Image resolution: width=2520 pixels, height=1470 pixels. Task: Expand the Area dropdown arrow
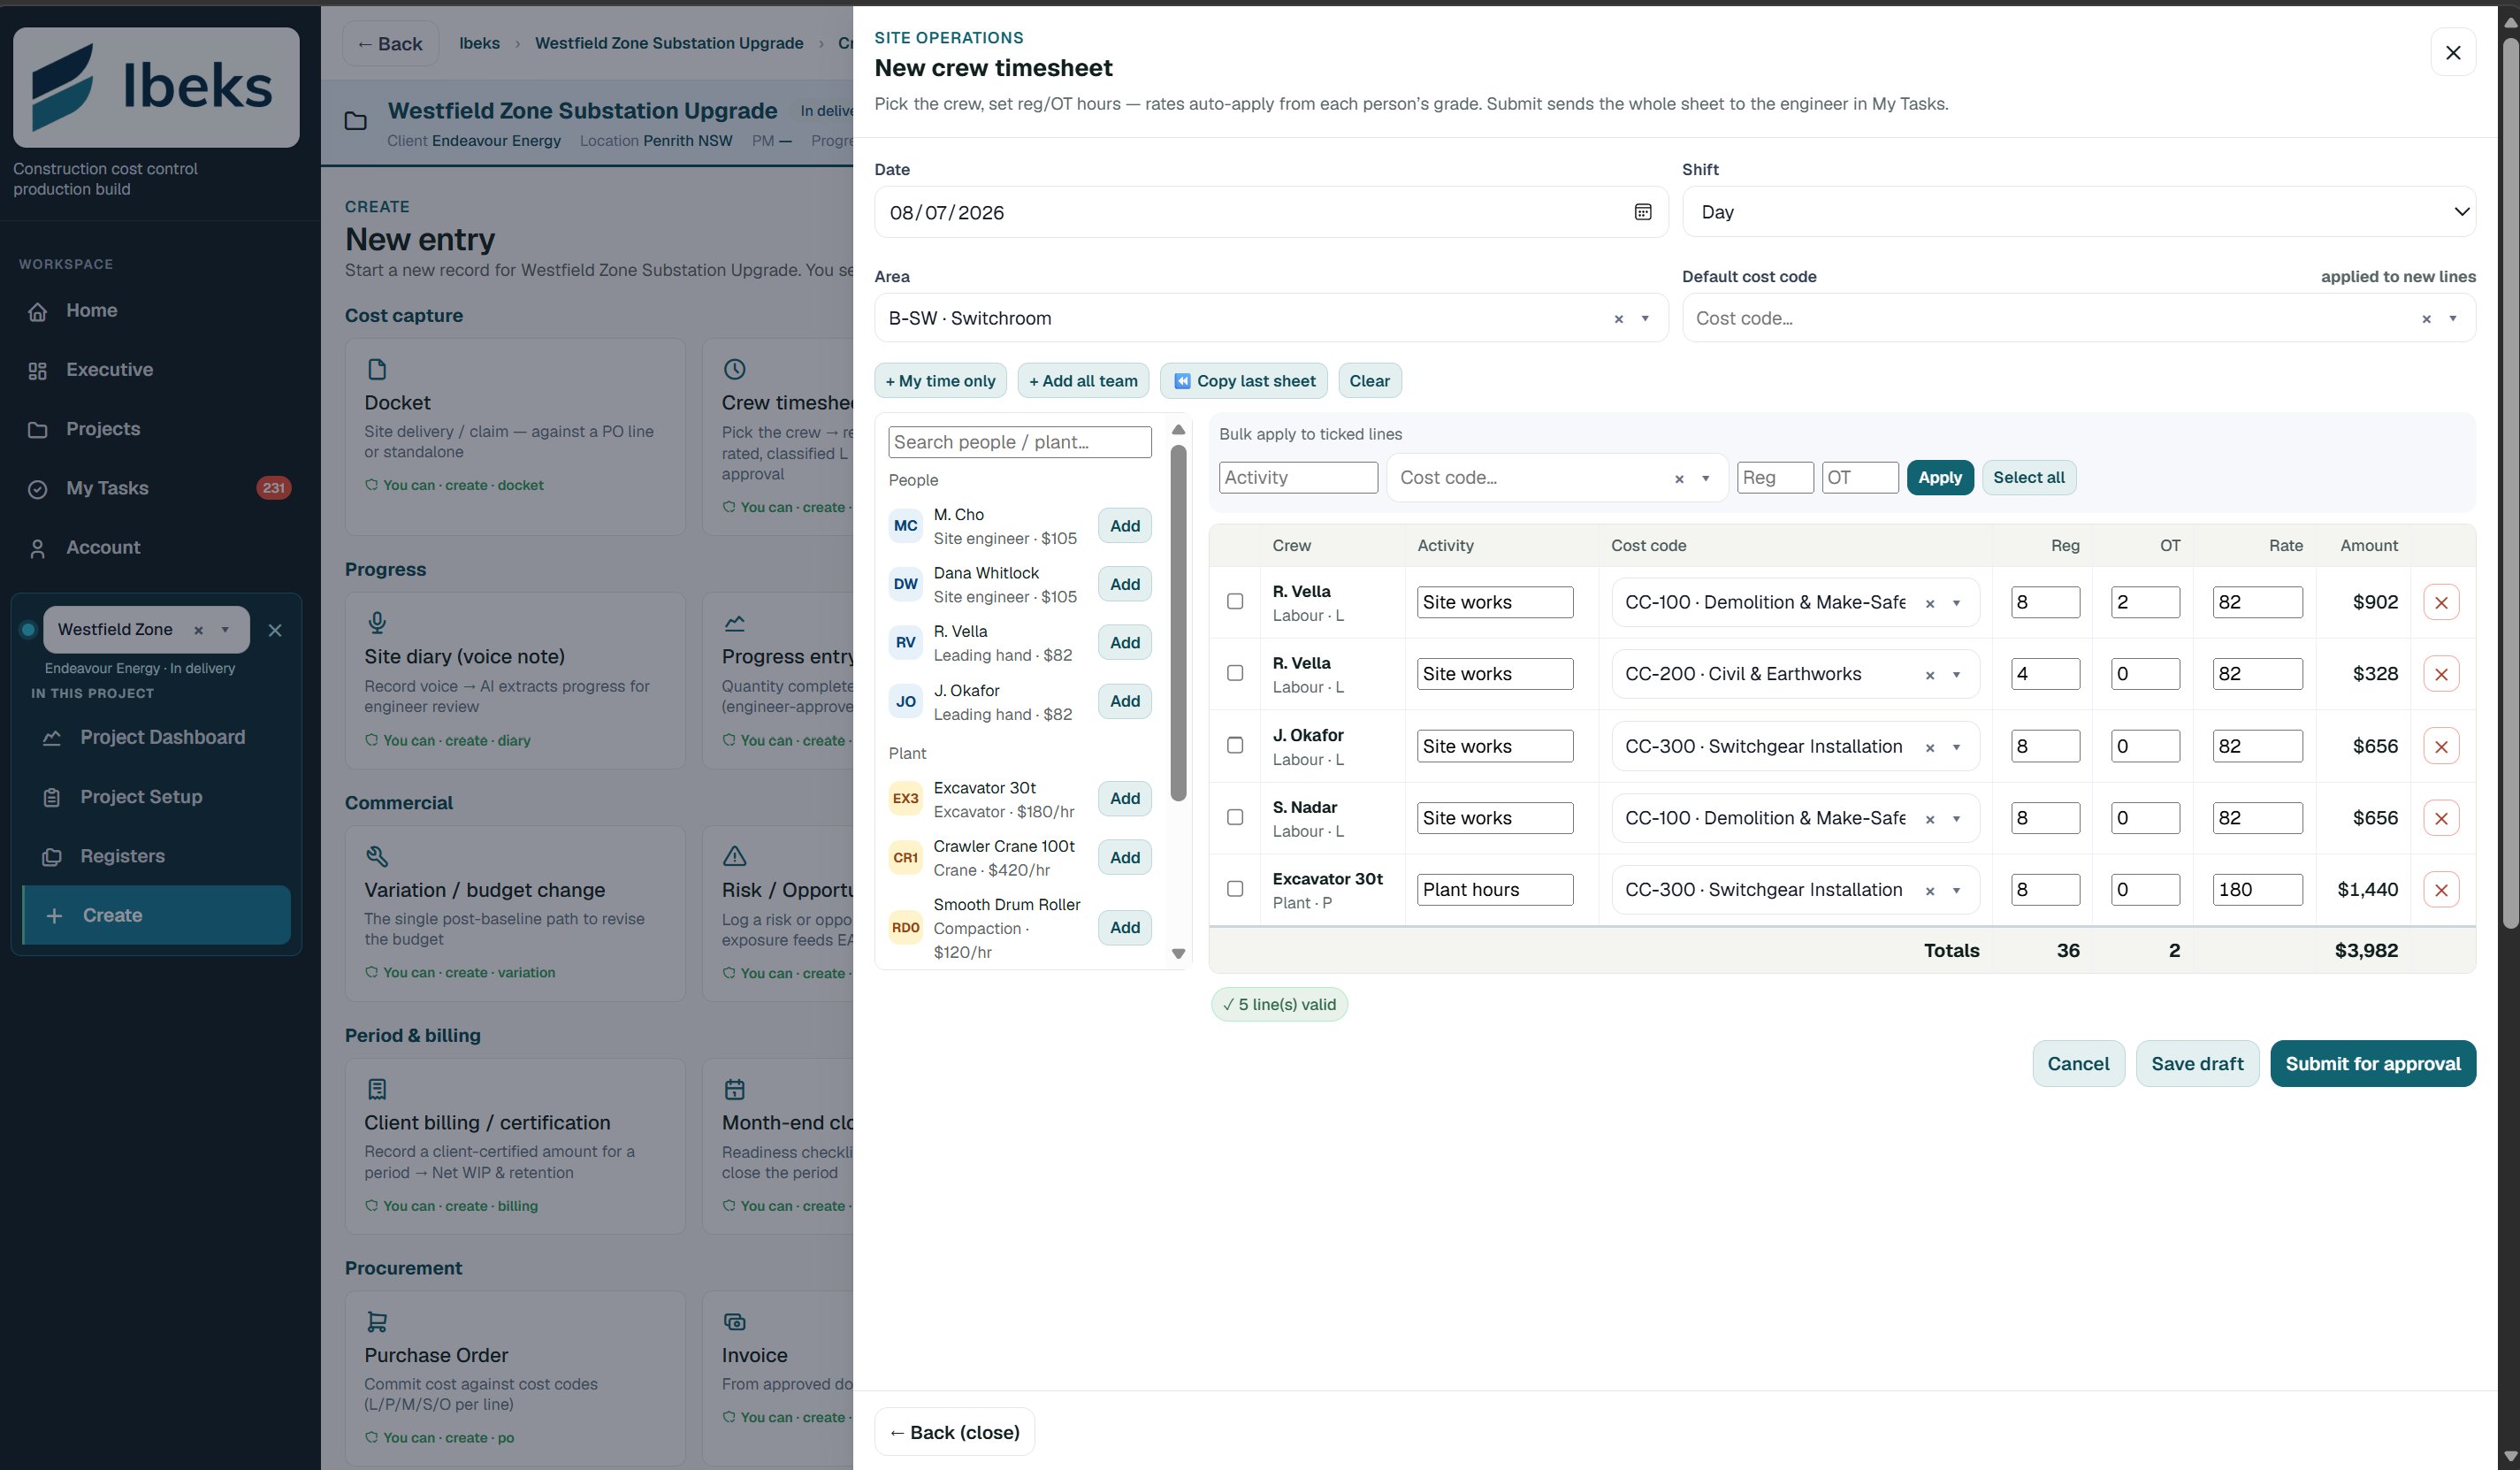[1645, 319]
